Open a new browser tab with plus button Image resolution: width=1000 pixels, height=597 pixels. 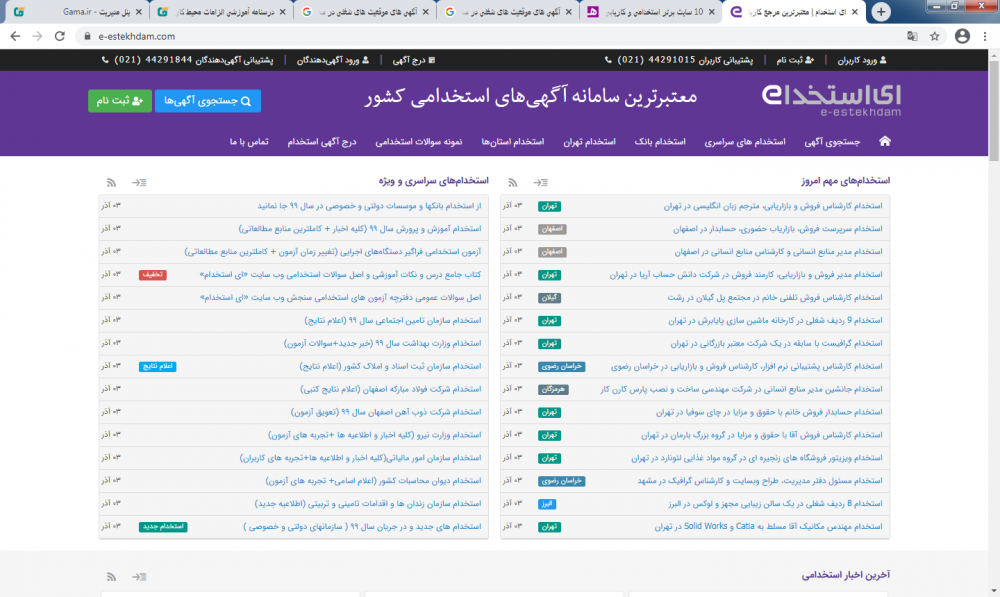coord(881,11)
